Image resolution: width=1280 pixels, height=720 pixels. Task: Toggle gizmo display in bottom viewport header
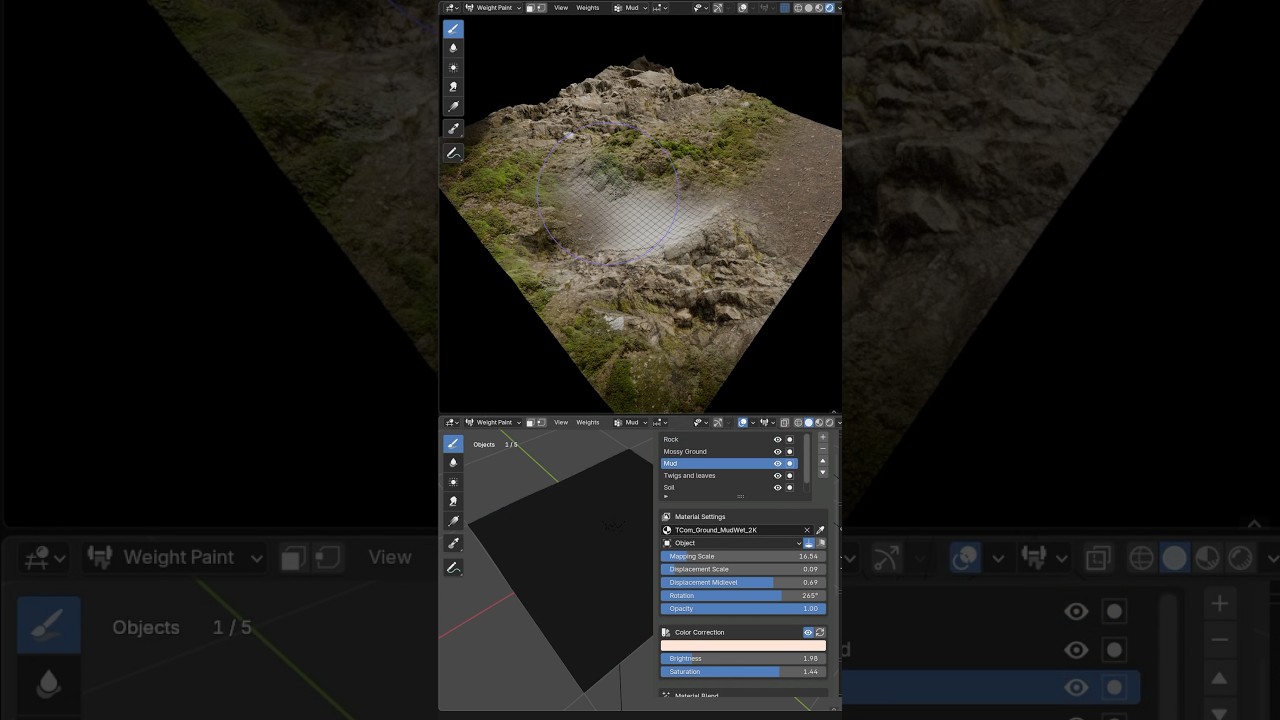click(x=717, y=422)
